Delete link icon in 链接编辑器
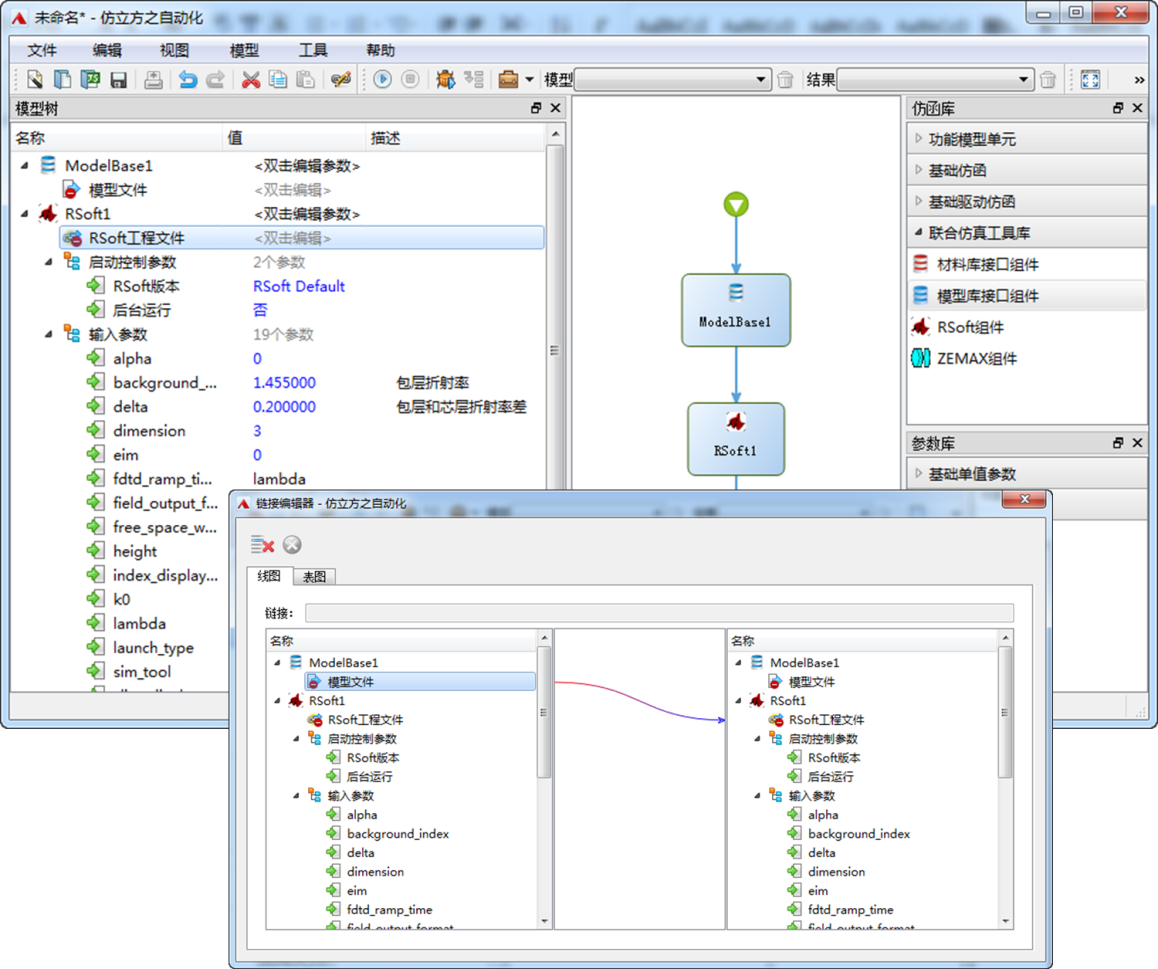Viewport: 1158px width, 969px height. [x=263, y=545]
